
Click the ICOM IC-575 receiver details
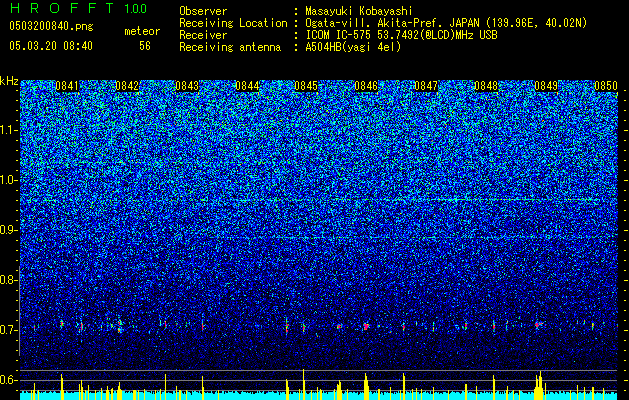(401, 35)
